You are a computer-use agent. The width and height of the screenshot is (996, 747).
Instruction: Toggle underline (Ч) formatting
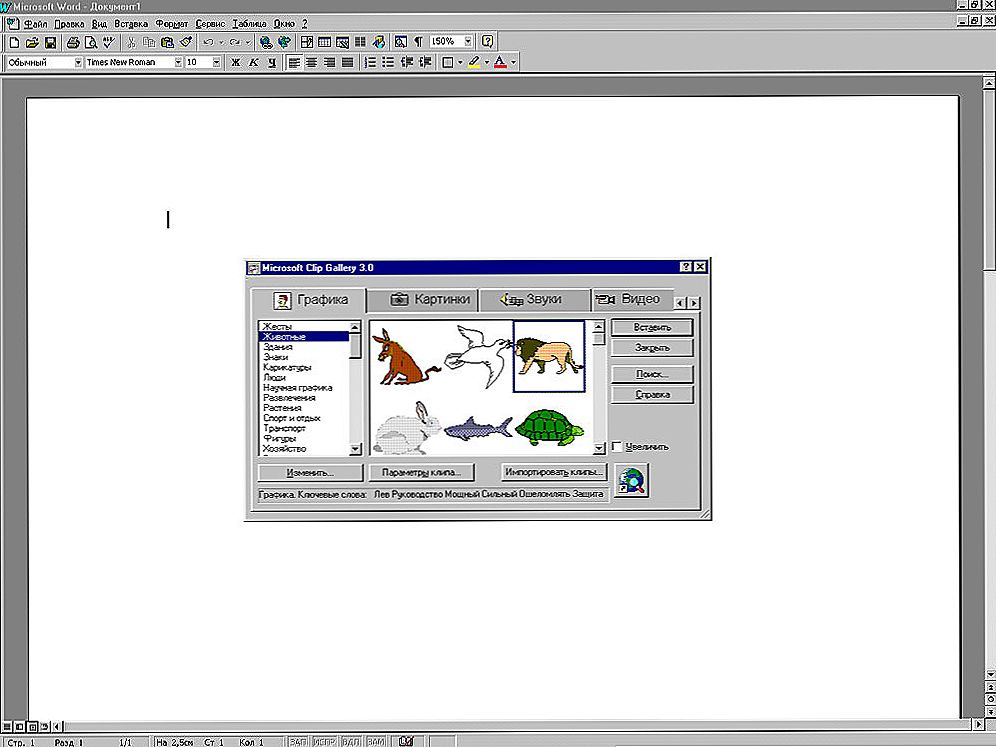coord(271,62)
